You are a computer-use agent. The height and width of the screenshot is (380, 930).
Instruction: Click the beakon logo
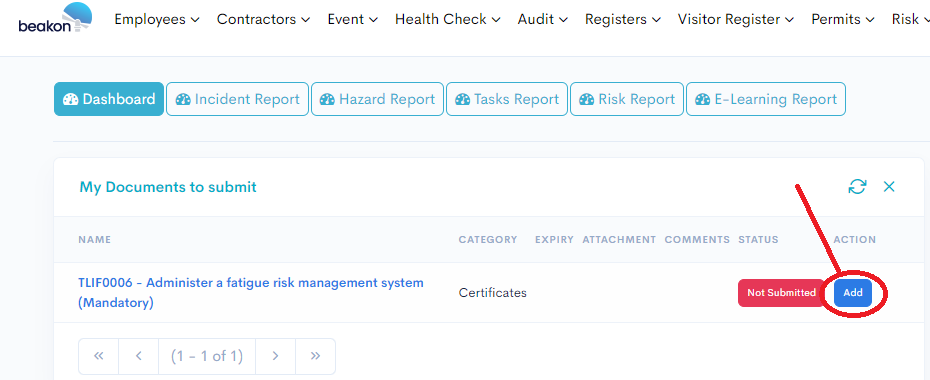point(55,18)
